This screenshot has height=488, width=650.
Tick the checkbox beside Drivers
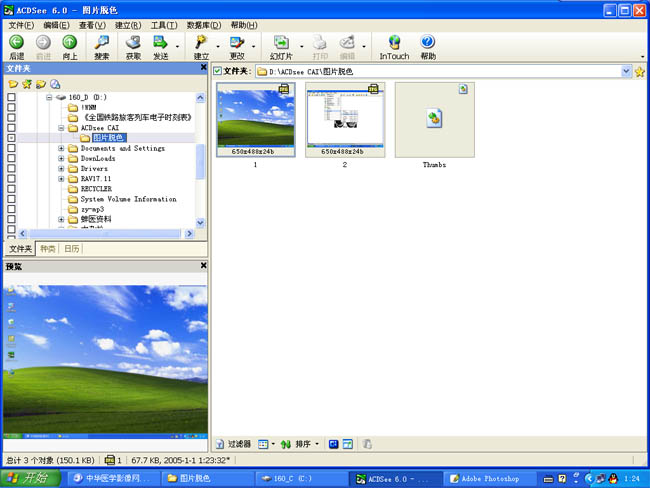click(x=12, y=168)
